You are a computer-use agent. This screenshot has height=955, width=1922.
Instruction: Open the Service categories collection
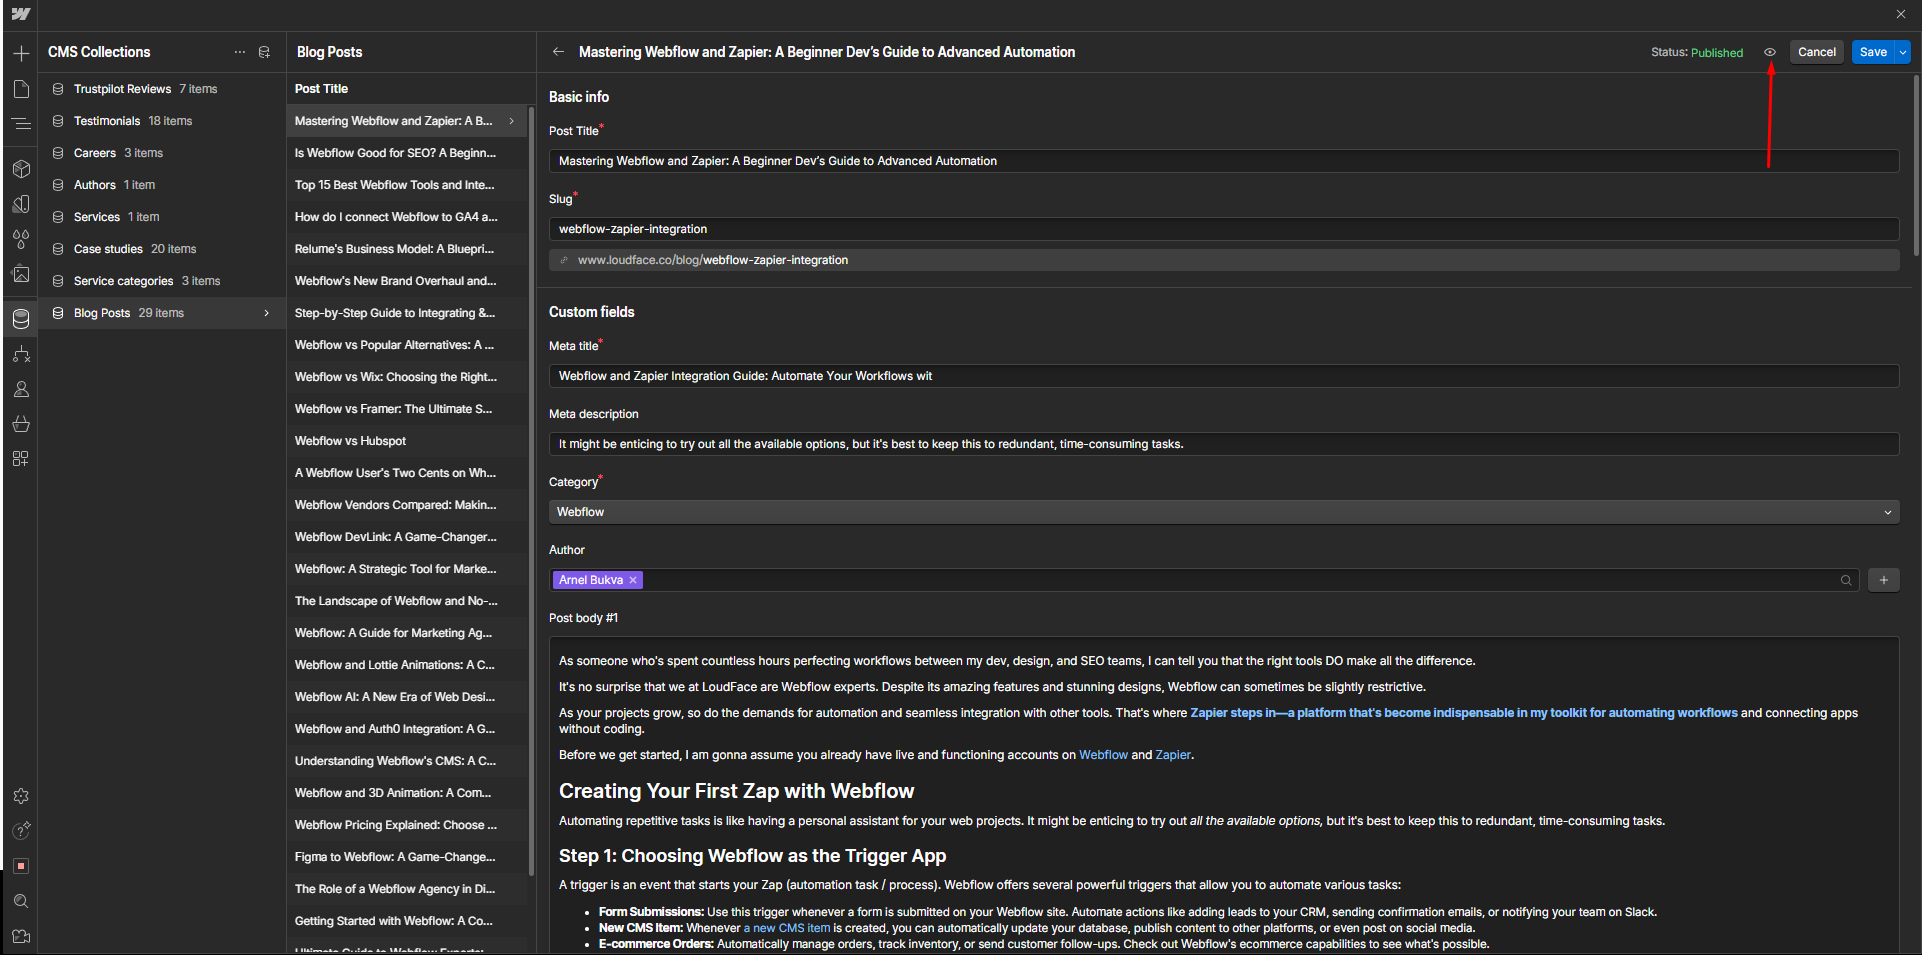coord(162,281)
